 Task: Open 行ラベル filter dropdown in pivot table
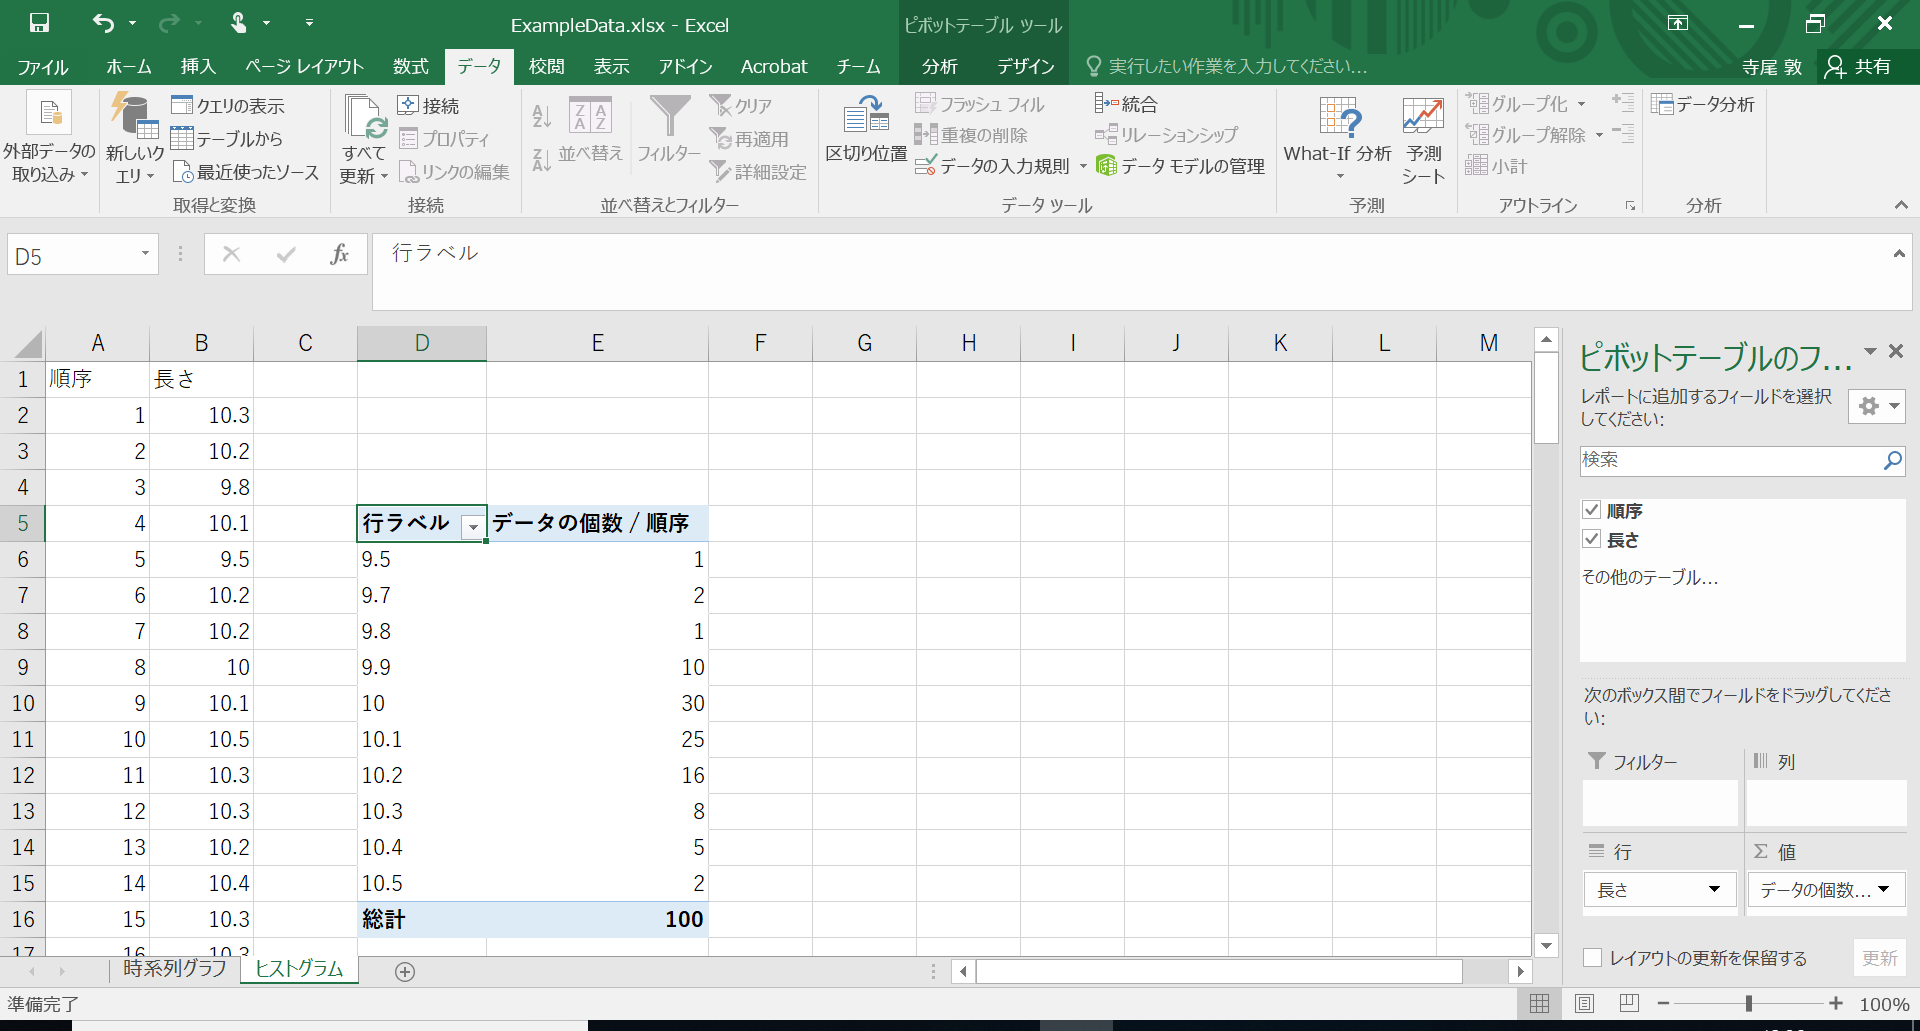coord(473,525)
